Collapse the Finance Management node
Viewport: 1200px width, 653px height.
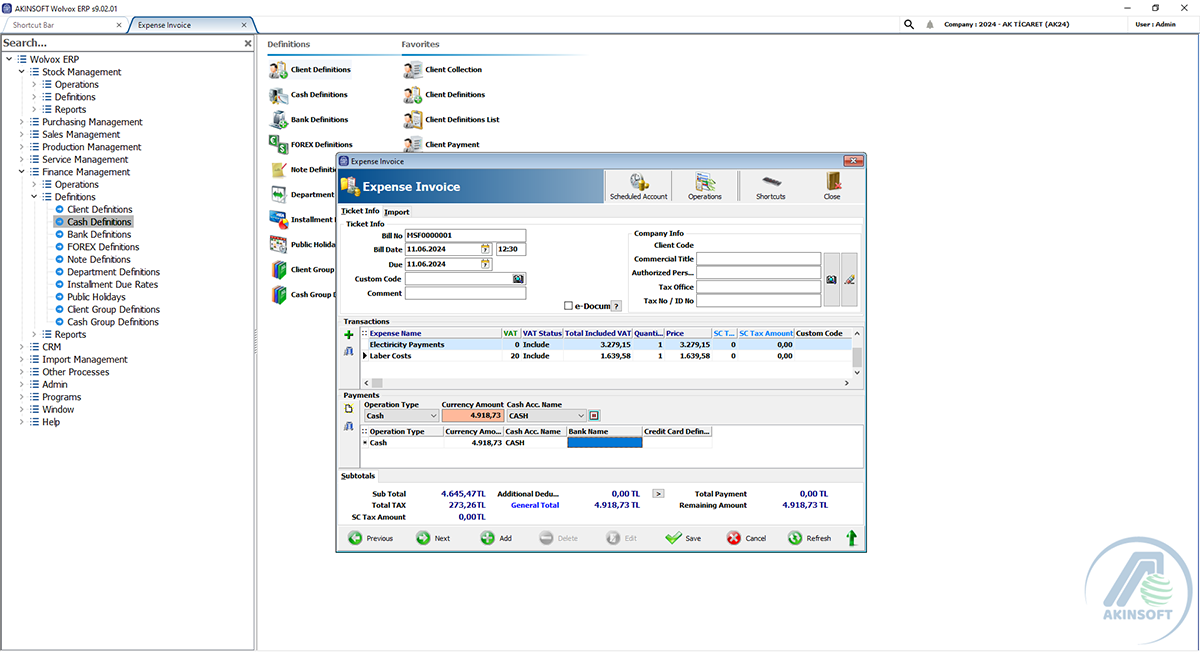coord(22,172)
